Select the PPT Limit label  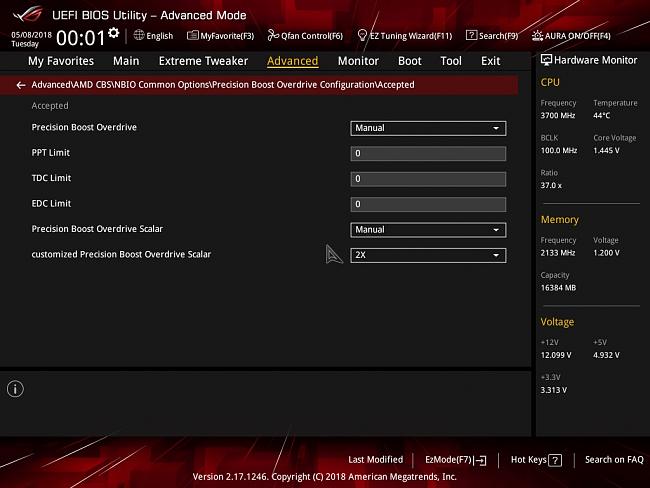(51, 153)
